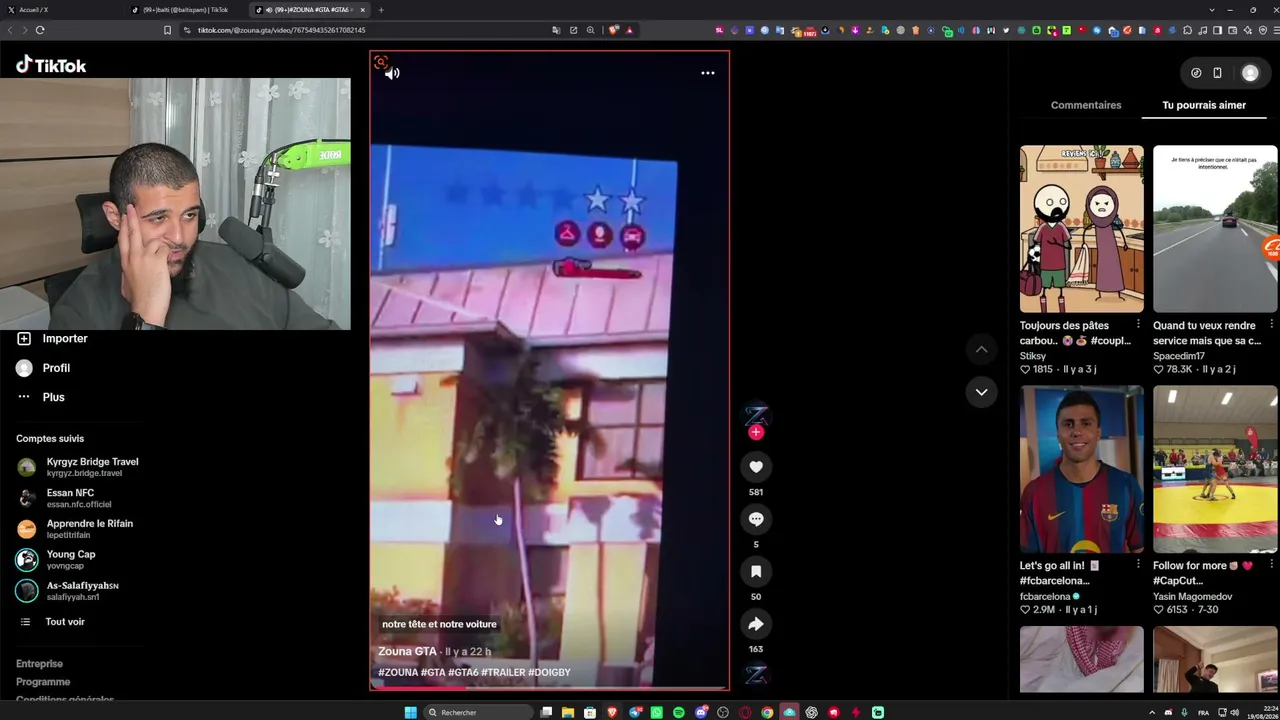The image size is (1280, 720).
Task: Open options for 'Toujours des pâtes carbou' card
Action: point(1138,325)
